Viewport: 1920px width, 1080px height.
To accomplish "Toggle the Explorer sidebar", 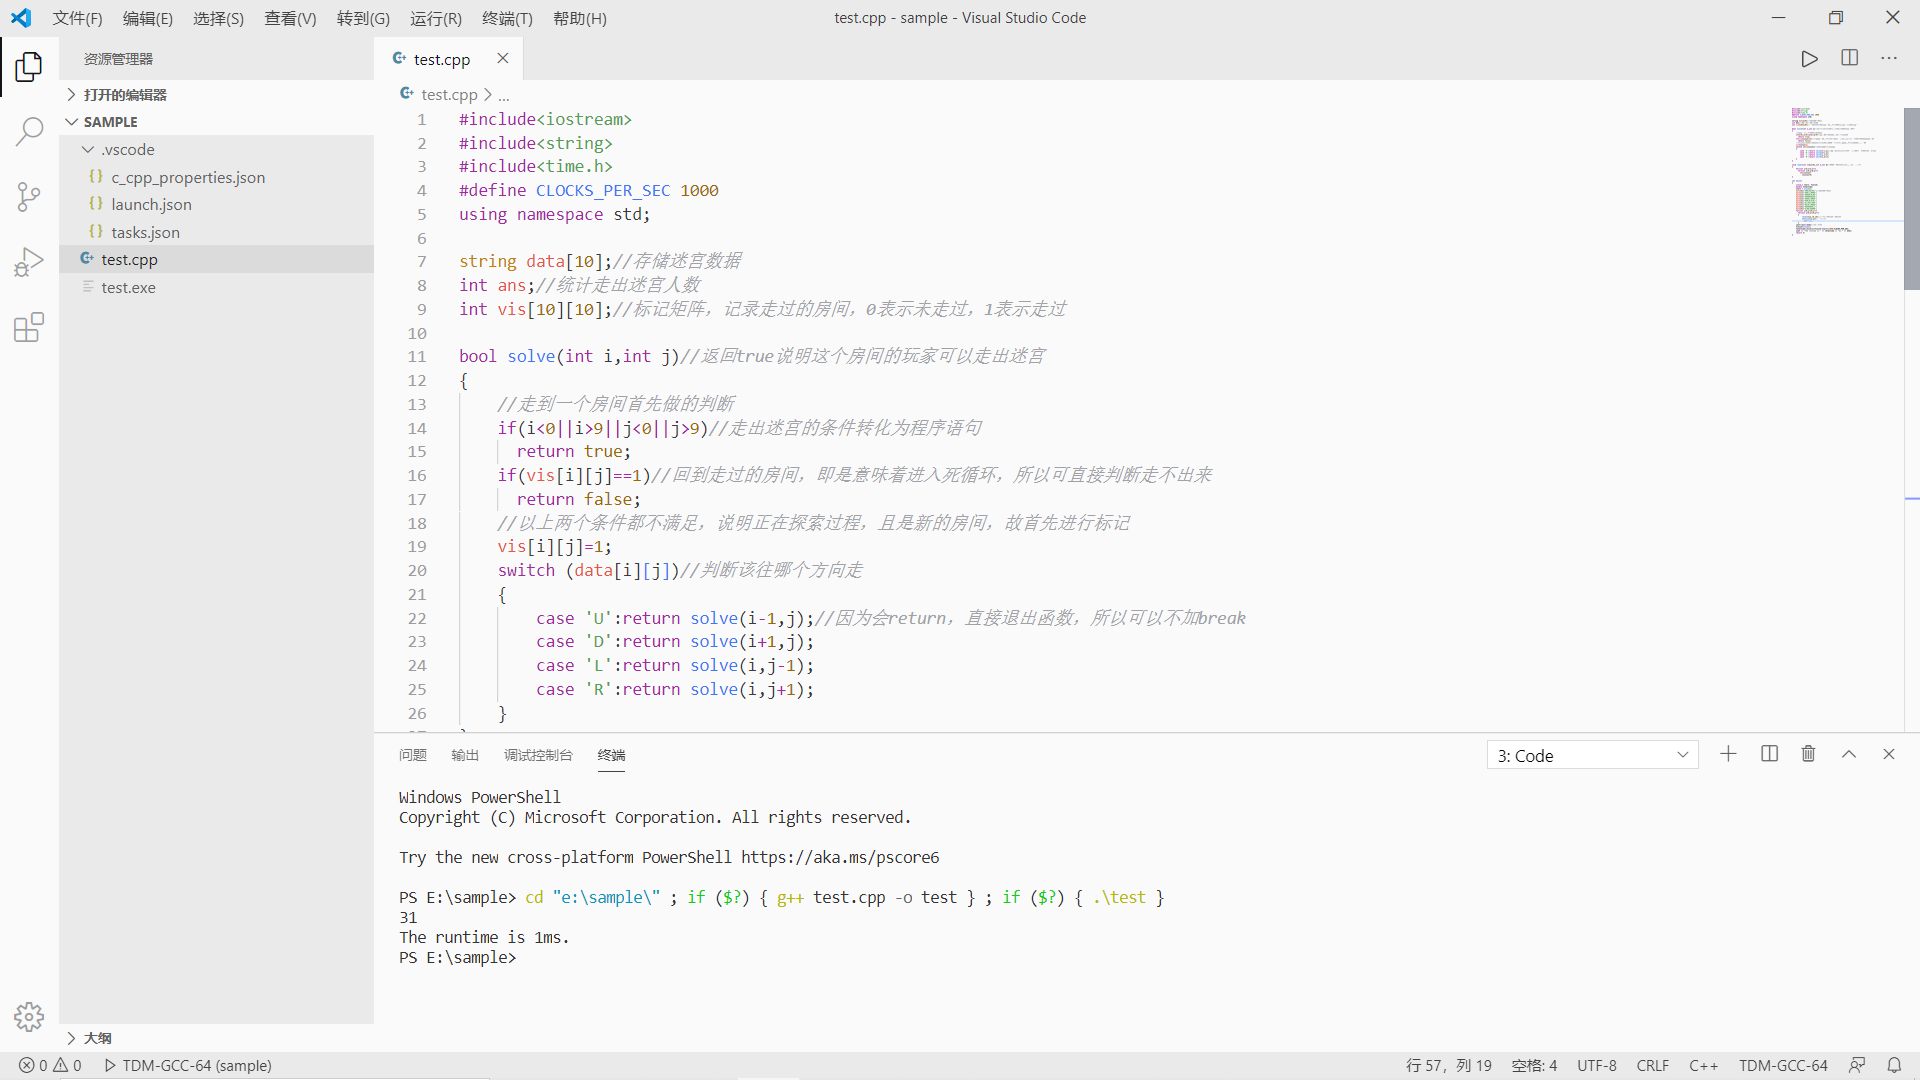I will (29, 66).
